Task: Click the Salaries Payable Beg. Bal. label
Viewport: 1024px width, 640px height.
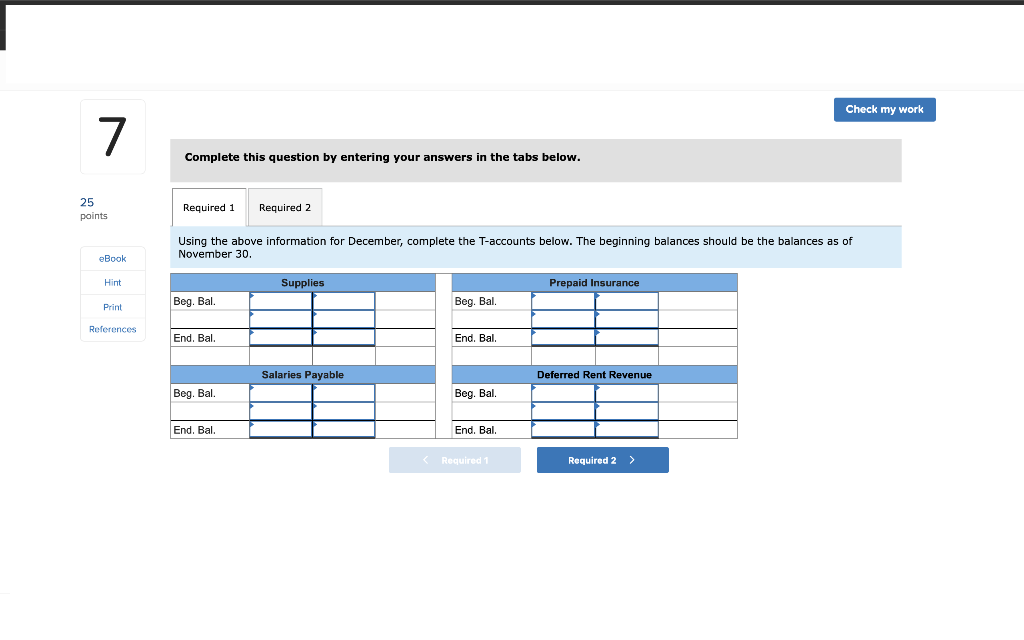Action: 195,394
